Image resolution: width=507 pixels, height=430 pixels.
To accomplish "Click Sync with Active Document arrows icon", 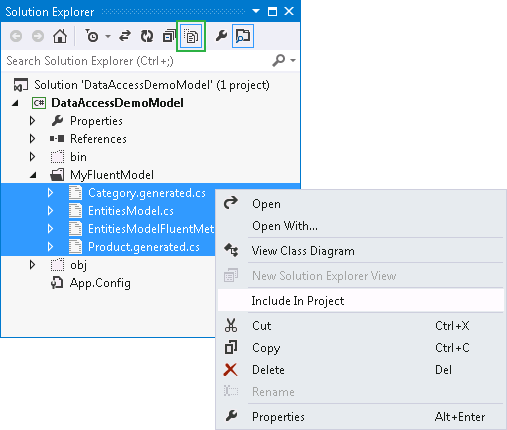I will point(125,36).
